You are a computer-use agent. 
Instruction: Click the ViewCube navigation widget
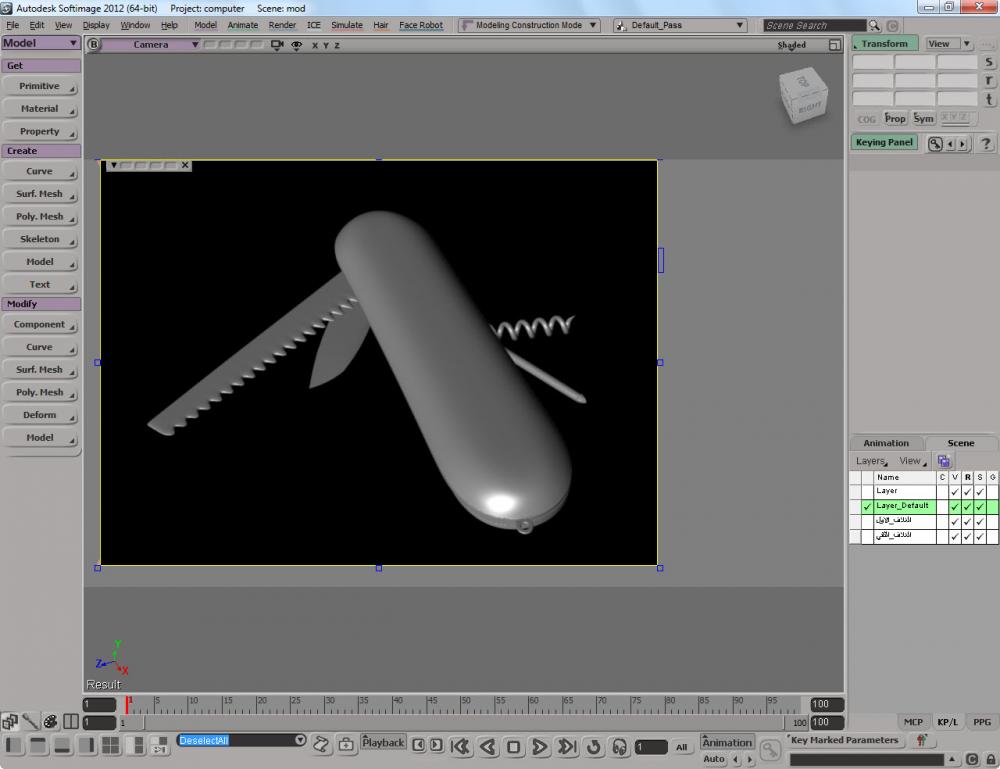click(804, 96)
